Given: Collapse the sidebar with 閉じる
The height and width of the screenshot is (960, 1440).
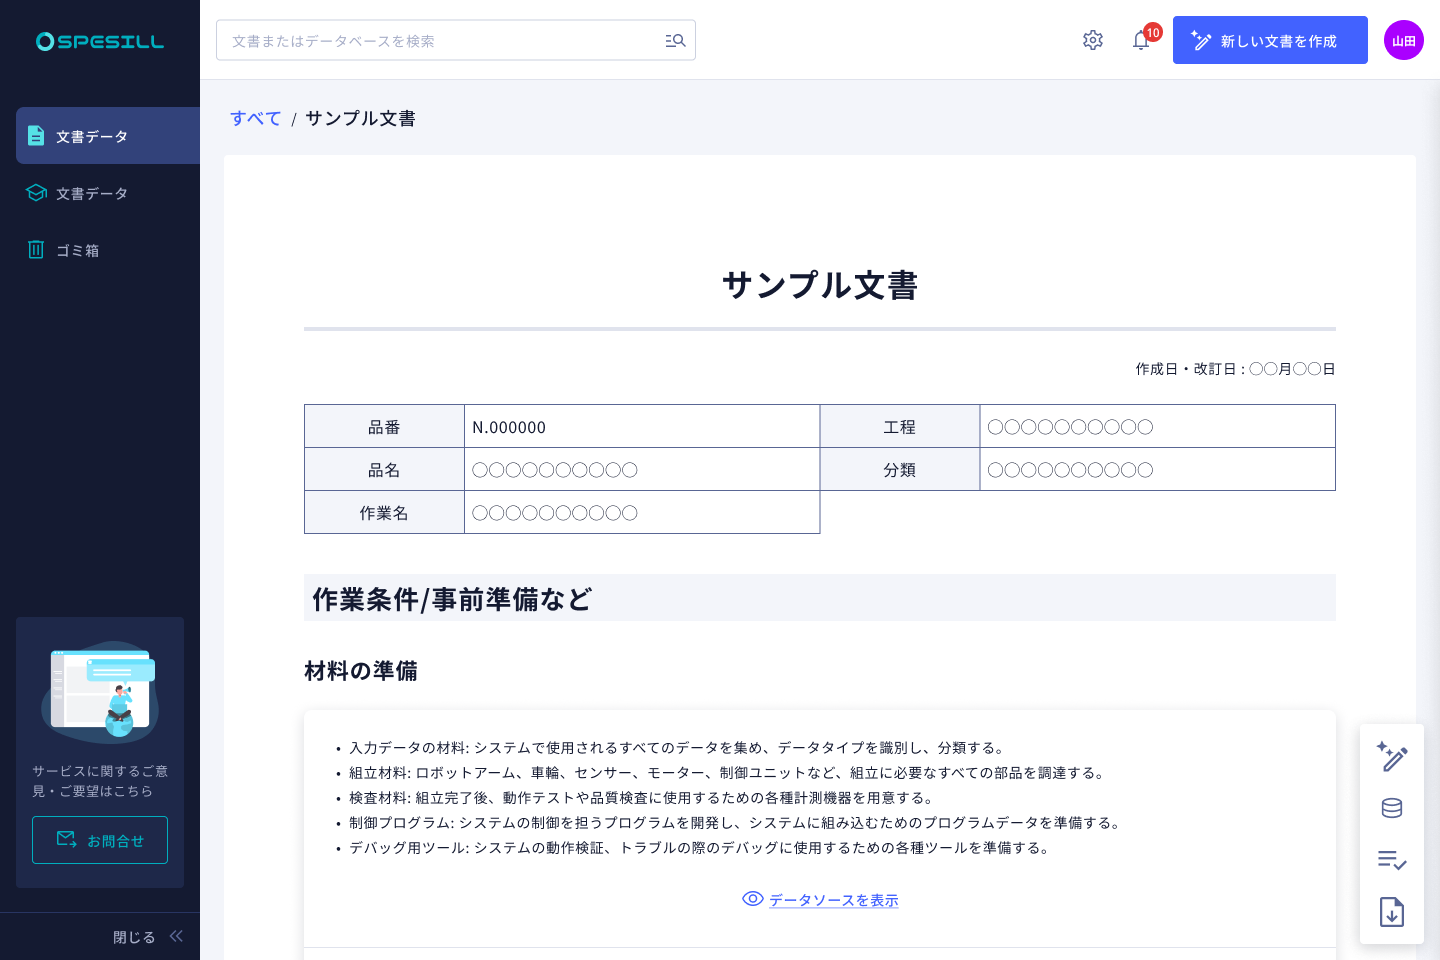Looking at the screenshot, I should 146,937.
